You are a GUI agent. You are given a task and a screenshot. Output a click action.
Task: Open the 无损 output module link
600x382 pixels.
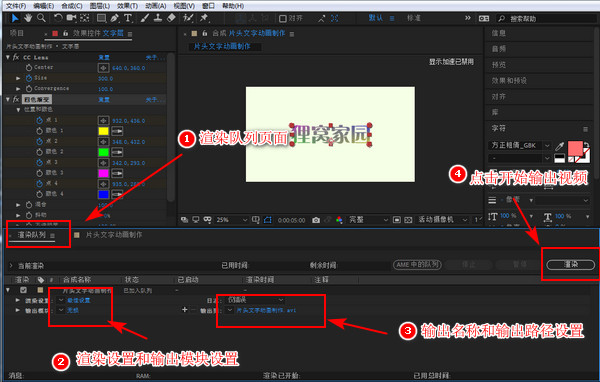tap(73, 310)
